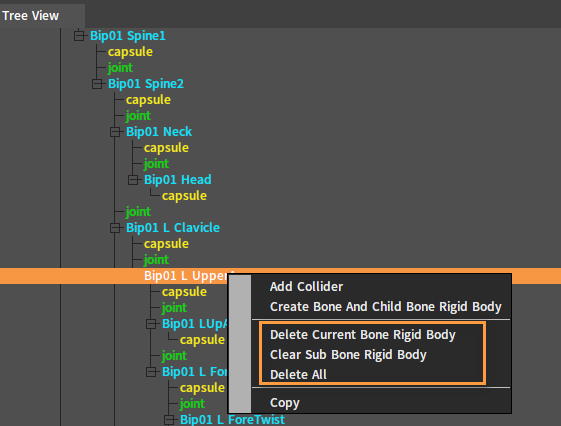Collapse the Bip01 Spine2 node
The image size is (561, 426).
coord(97,84)
